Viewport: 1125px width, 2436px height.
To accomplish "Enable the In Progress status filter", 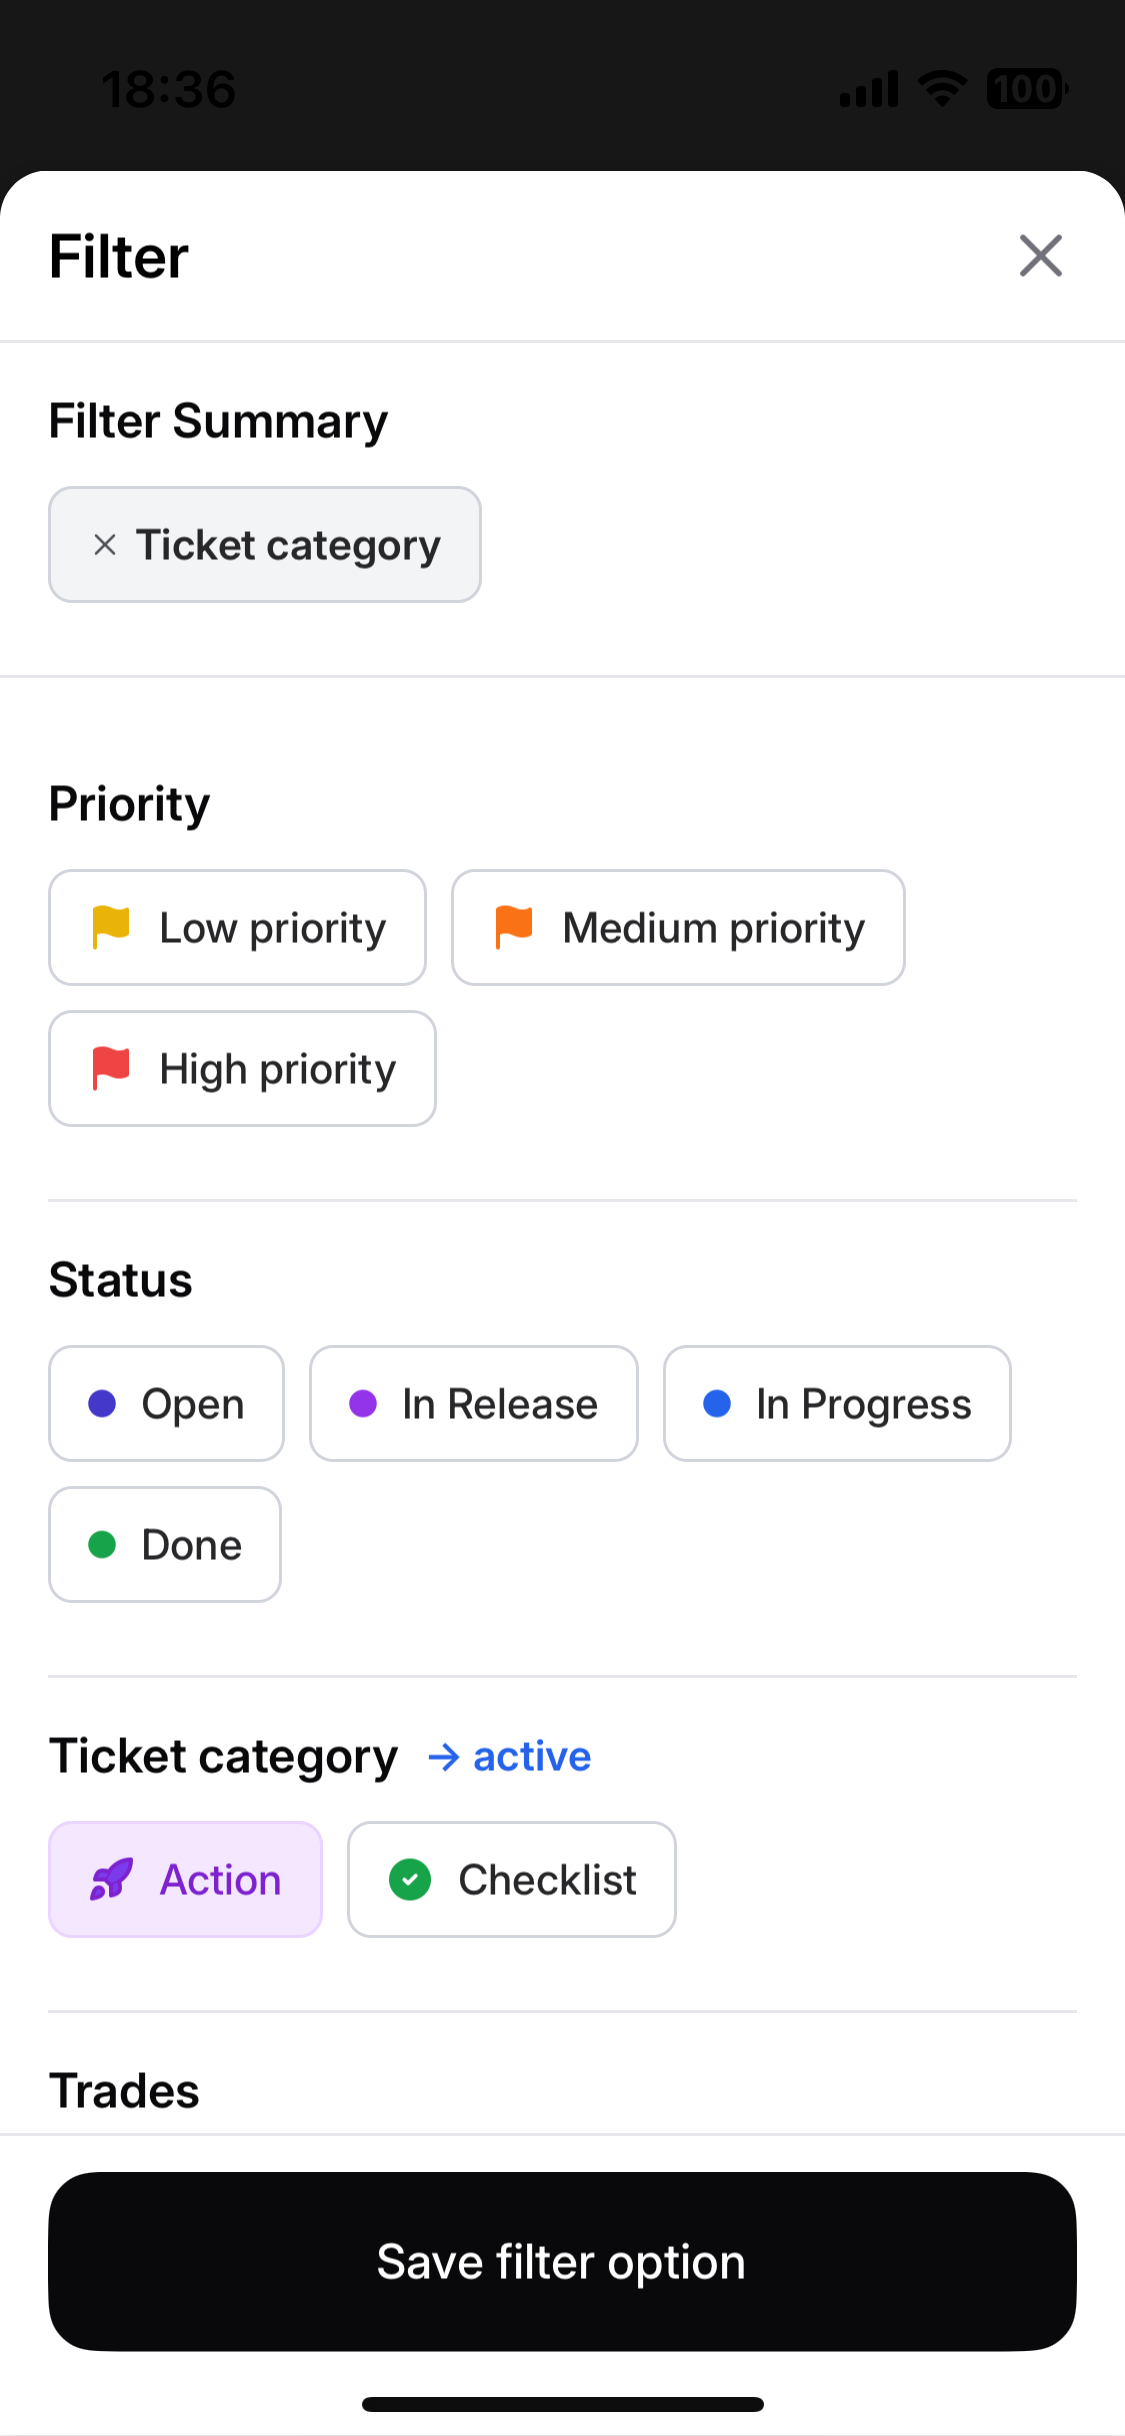I will point(837,1404).
